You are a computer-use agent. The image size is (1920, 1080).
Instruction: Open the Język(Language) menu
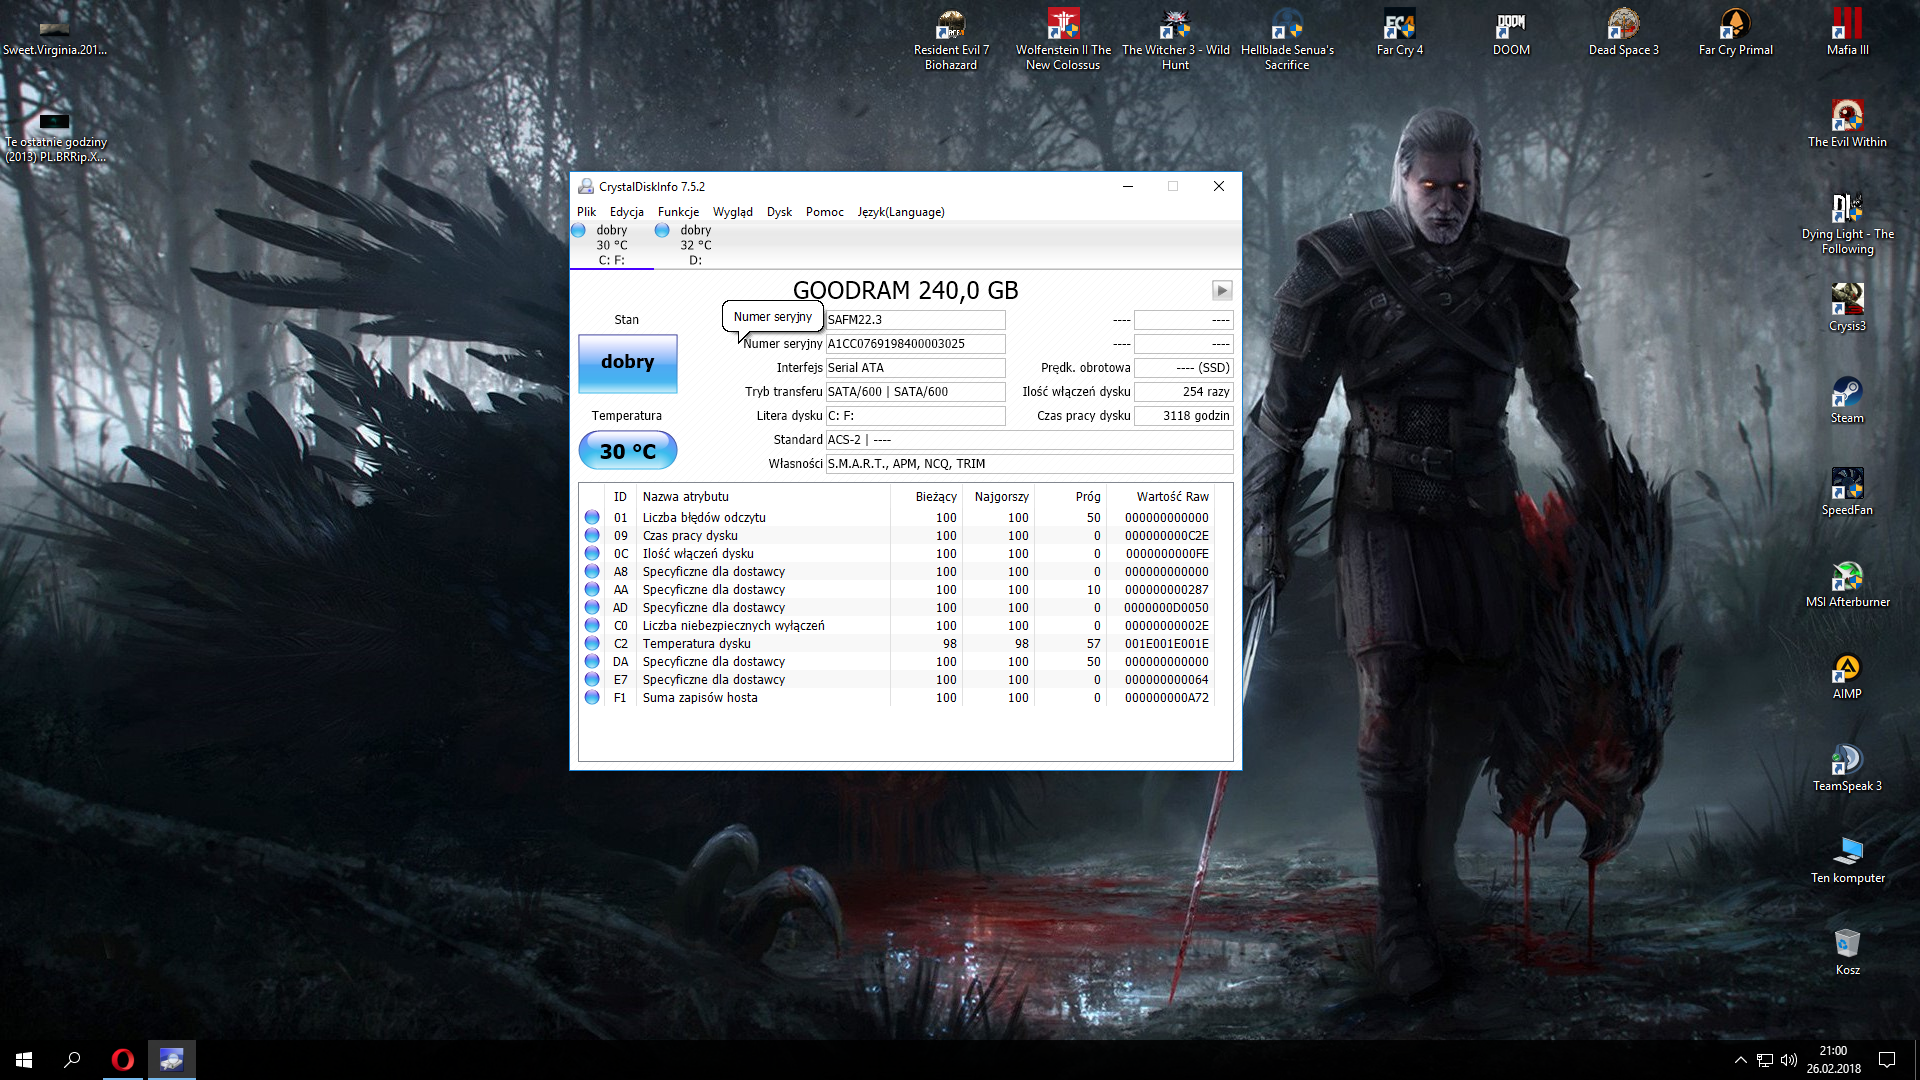[901, 212]
